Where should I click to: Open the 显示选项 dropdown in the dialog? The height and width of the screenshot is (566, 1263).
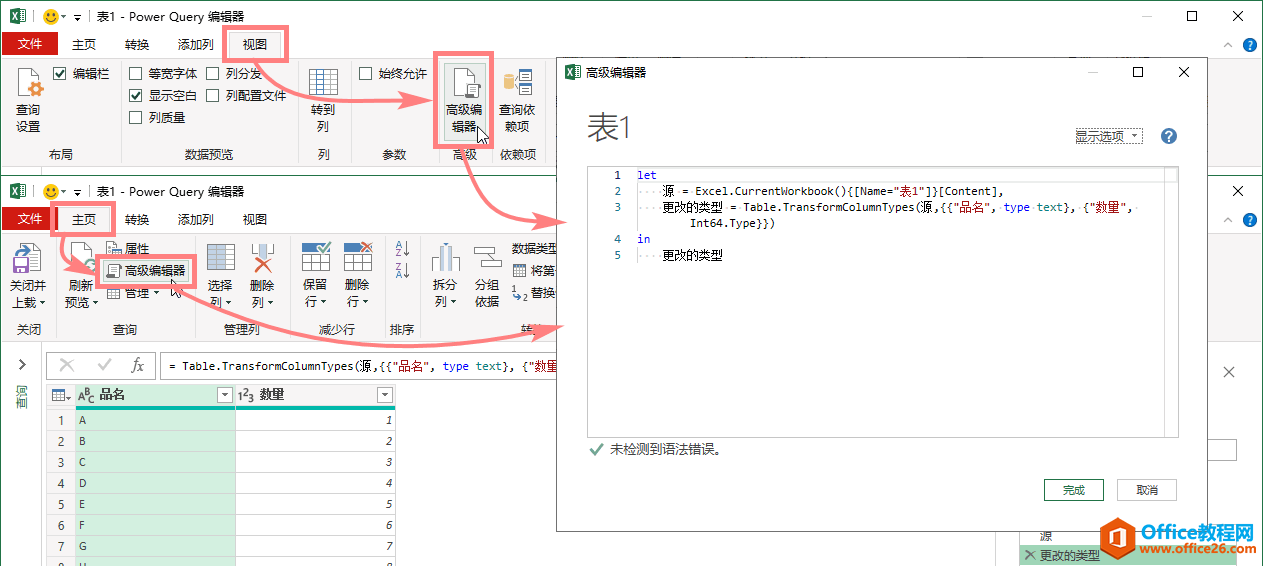click(x=1108, y=136)
